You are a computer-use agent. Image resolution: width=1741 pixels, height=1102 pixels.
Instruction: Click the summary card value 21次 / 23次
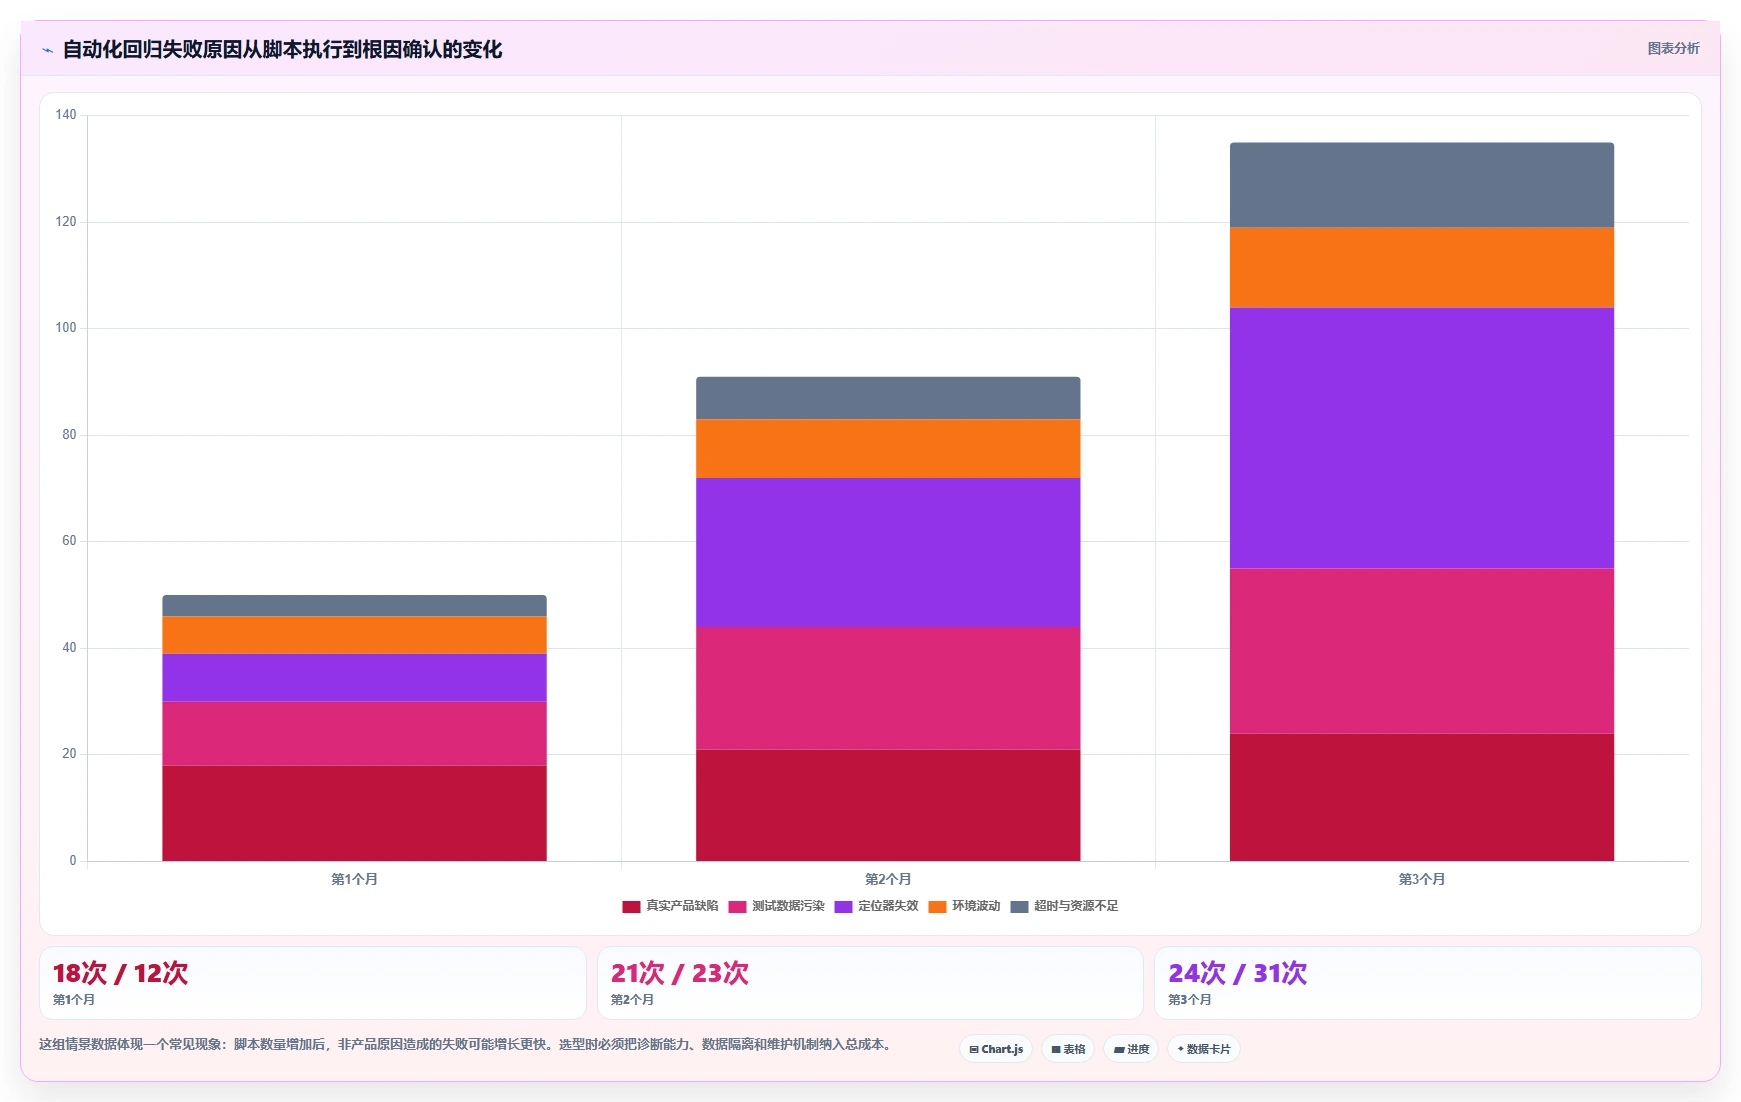680,973
